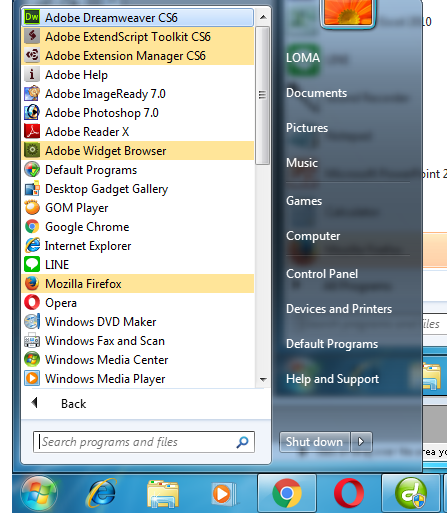447x513 pixels.
Task: Click the Mozilla Firefox icon
Action: click(32, 283)
